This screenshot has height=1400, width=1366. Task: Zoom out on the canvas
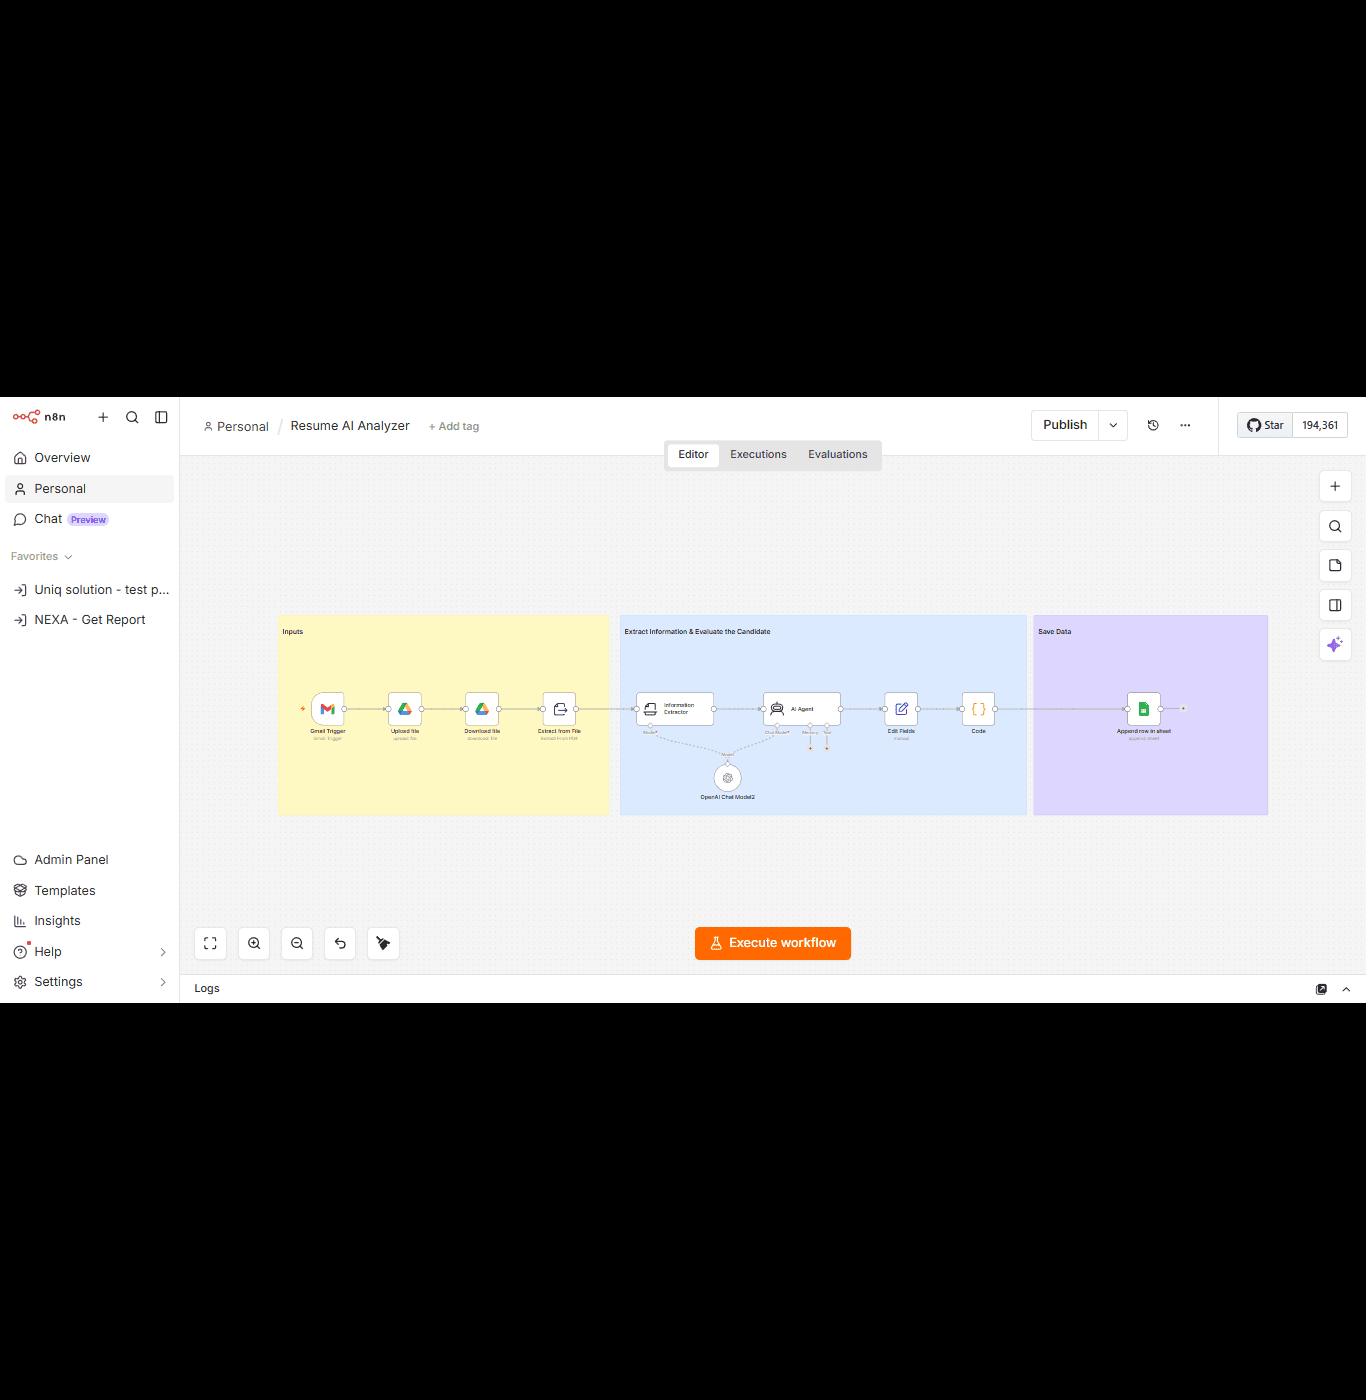click(x=297, y=943)
